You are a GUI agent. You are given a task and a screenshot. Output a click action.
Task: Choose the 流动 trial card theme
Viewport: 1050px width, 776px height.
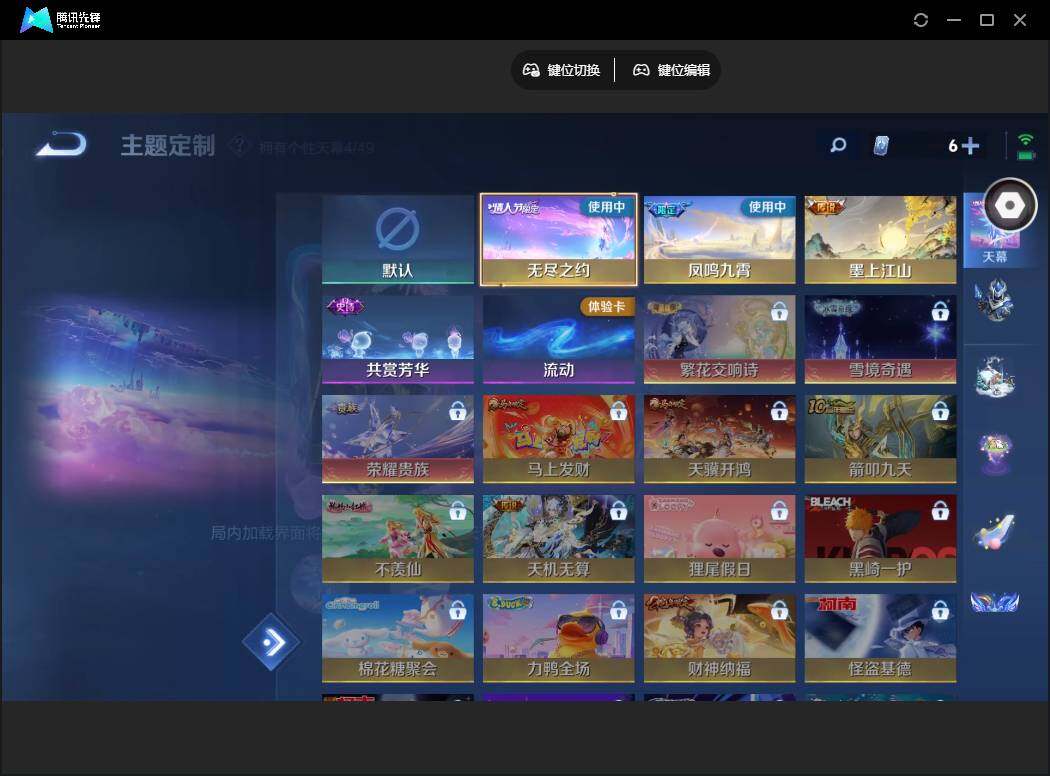point(558,339)
